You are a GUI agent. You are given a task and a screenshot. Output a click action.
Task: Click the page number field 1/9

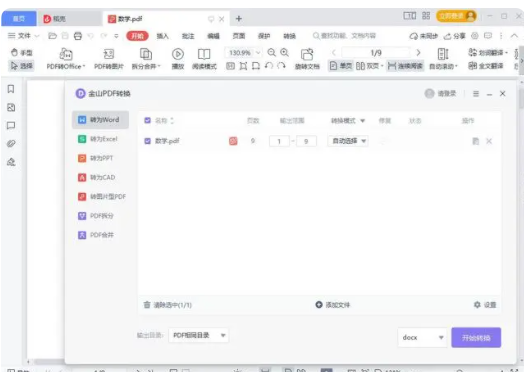click(x=376, y=53)
